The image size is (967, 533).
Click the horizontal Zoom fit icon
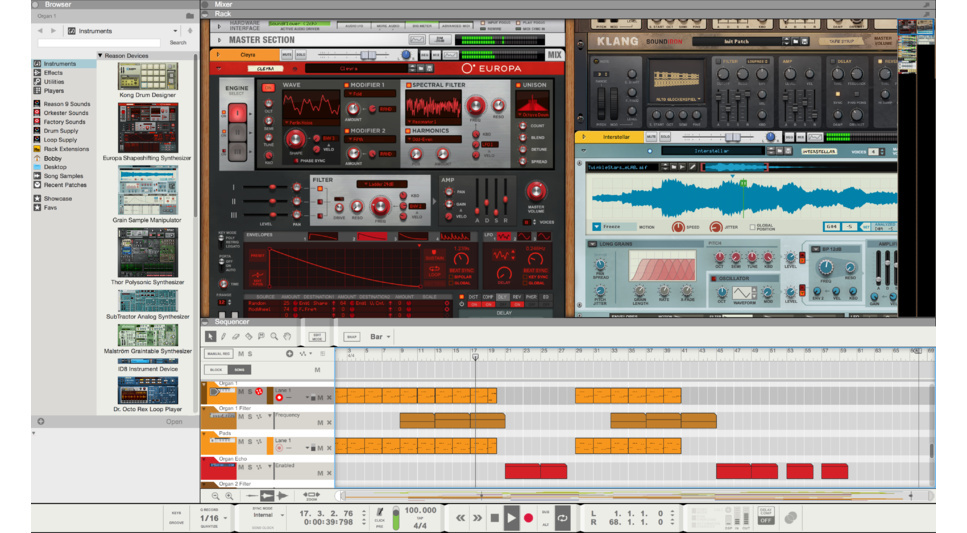pyautogui.click(x=311, y=495)
